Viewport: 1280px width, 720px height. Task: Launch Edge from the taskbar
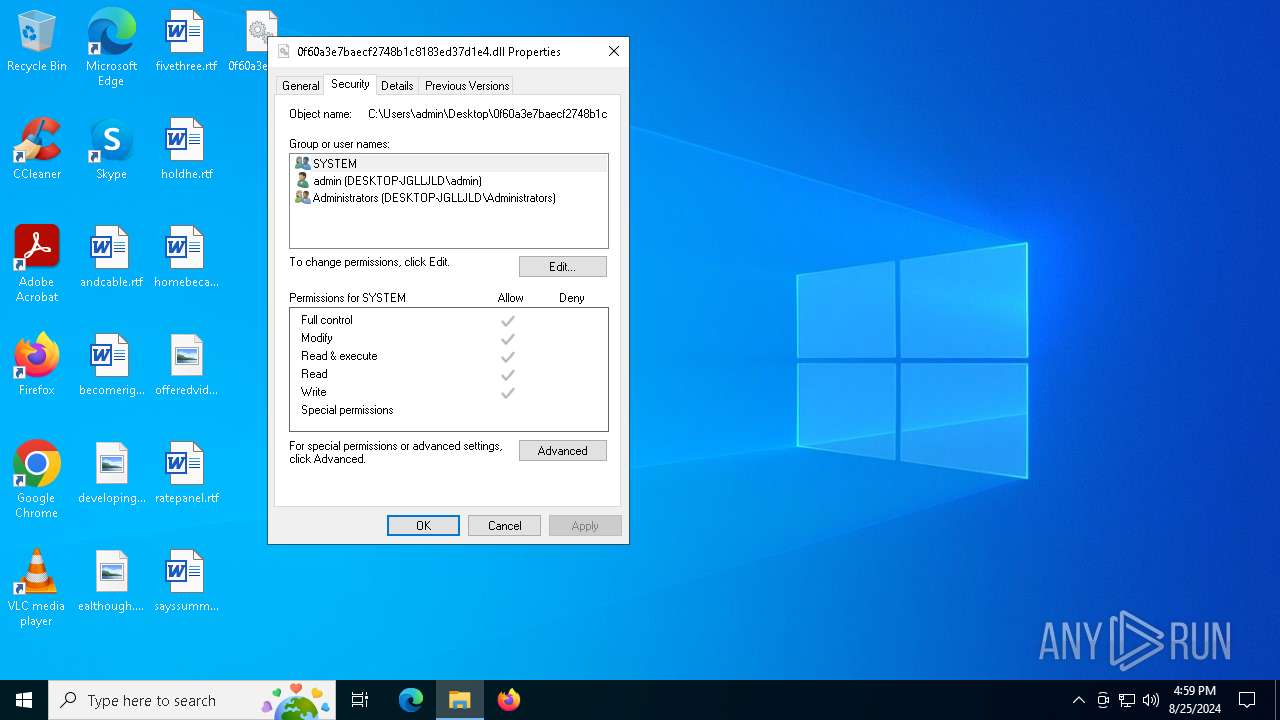tap(411, 700)
